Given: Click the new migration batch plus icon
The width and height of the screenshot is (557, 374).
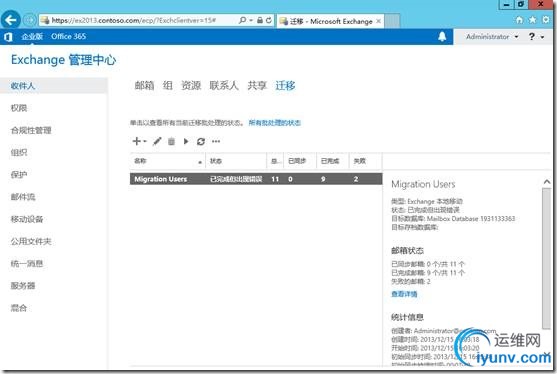Looking at the screenshot, I should [x=136, y=141].
